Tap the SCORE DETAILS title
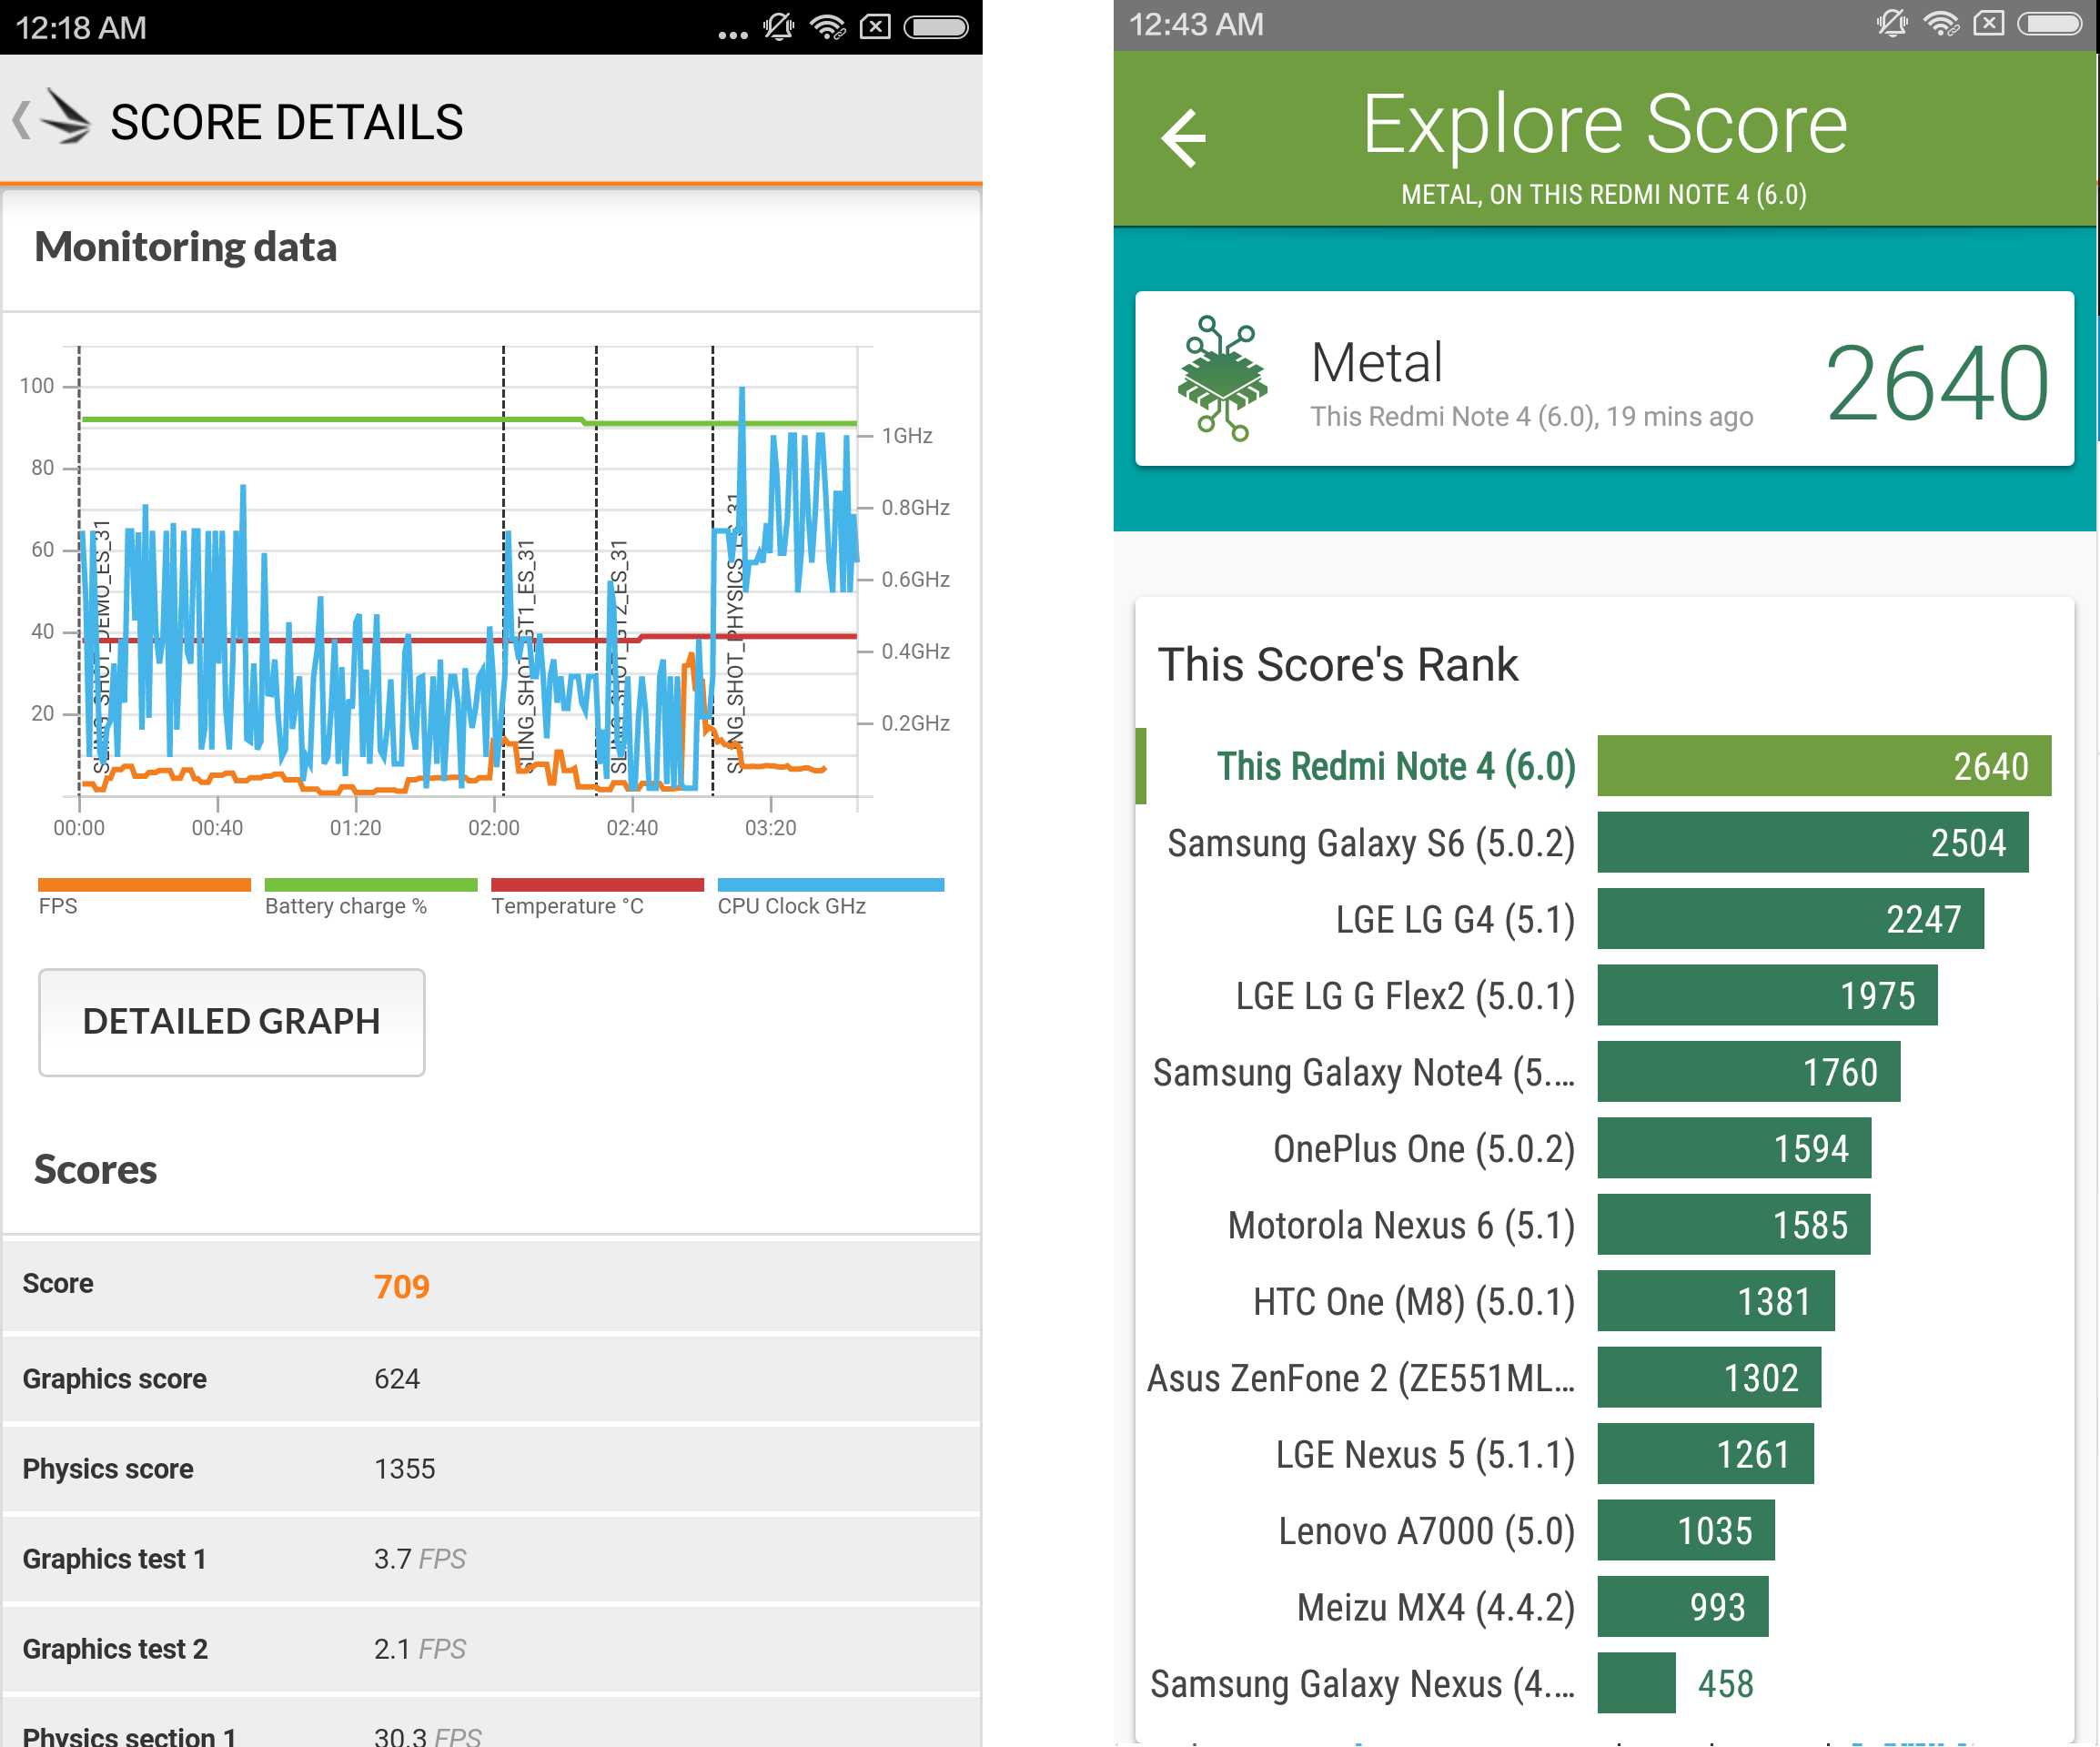Screen dimensions: 2100x1747 286,122
